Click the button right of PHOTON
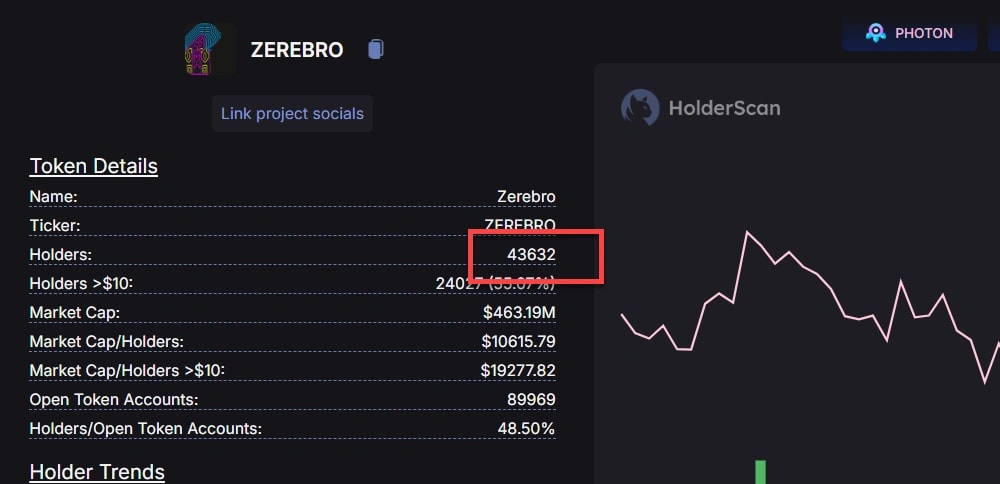 pyautogui.click(x=993, y=33)
